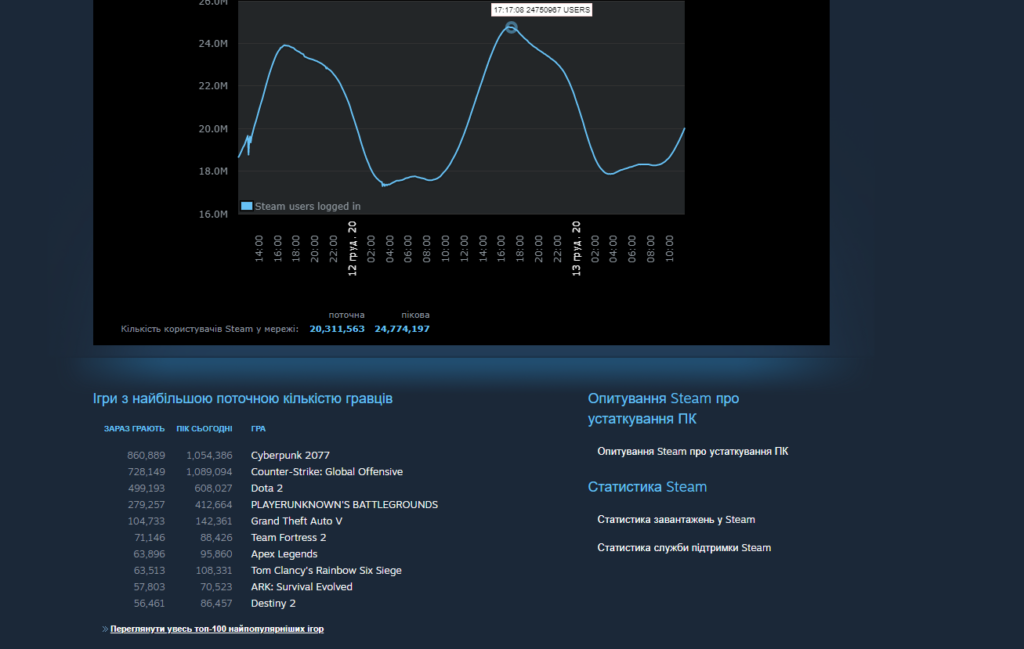
Task: Click the '12 груд. 20' date label on the axis
Action: click(353, 248)
